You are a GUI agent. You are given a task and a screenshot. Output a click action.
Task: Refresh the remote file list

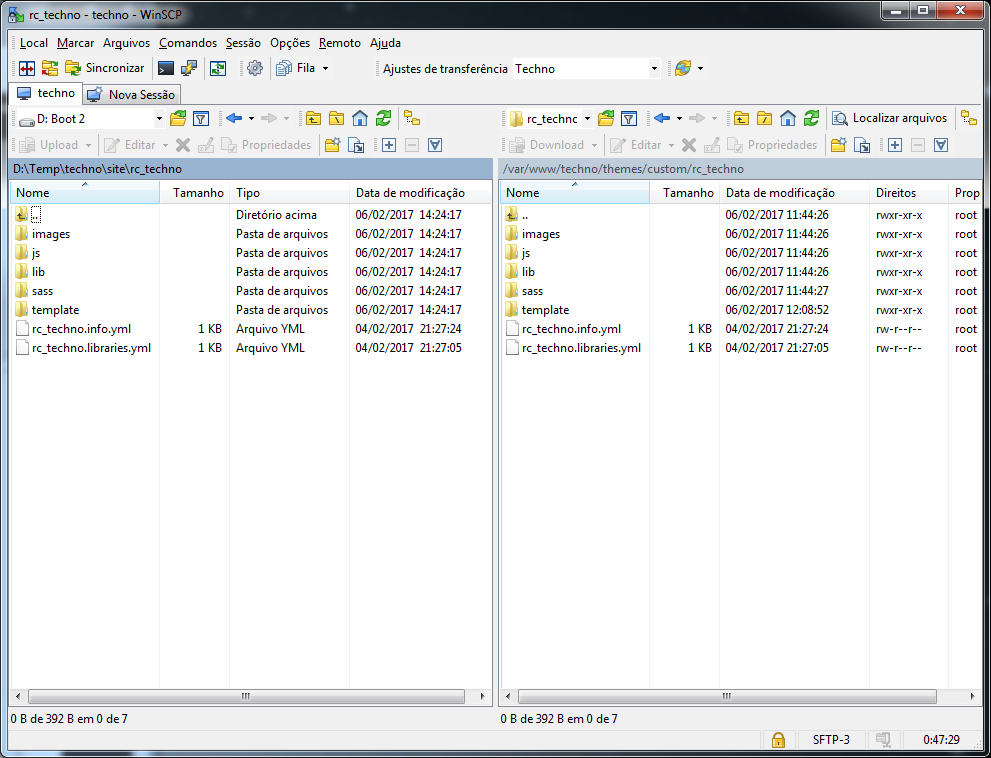coord(810,119)
